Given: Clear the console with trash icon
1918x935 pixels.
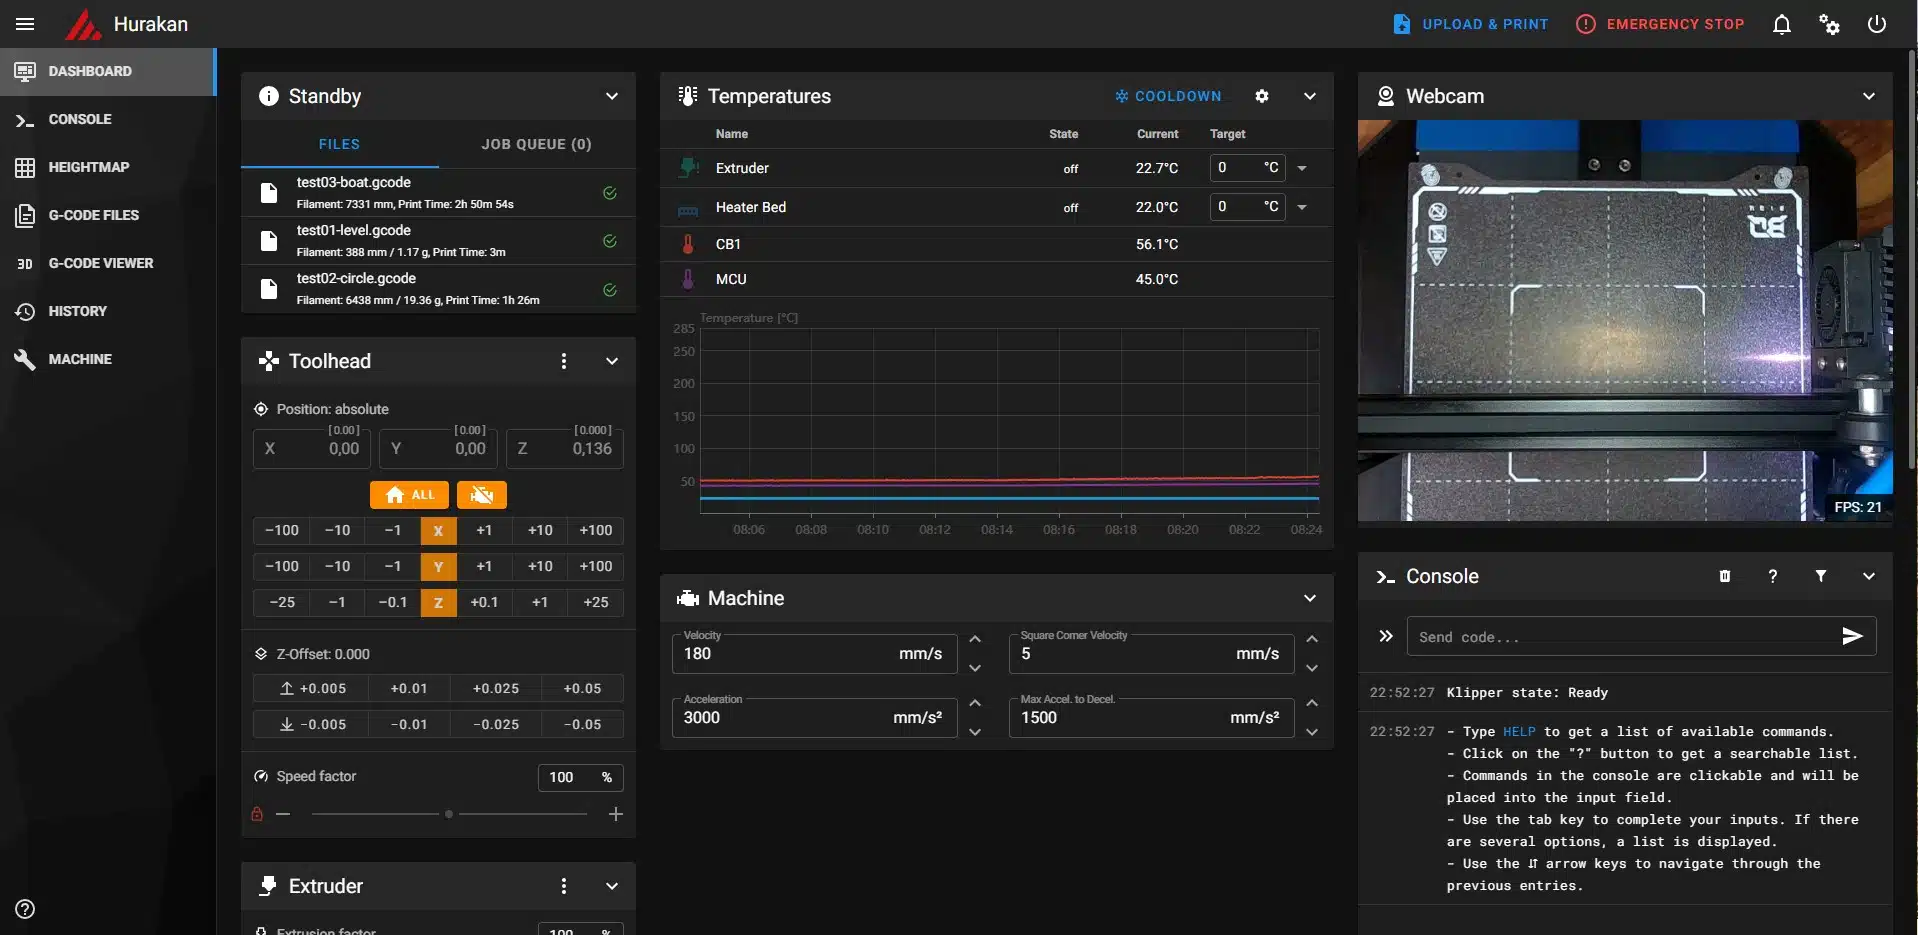Looking at the screenshot, I should (1725, 576).
